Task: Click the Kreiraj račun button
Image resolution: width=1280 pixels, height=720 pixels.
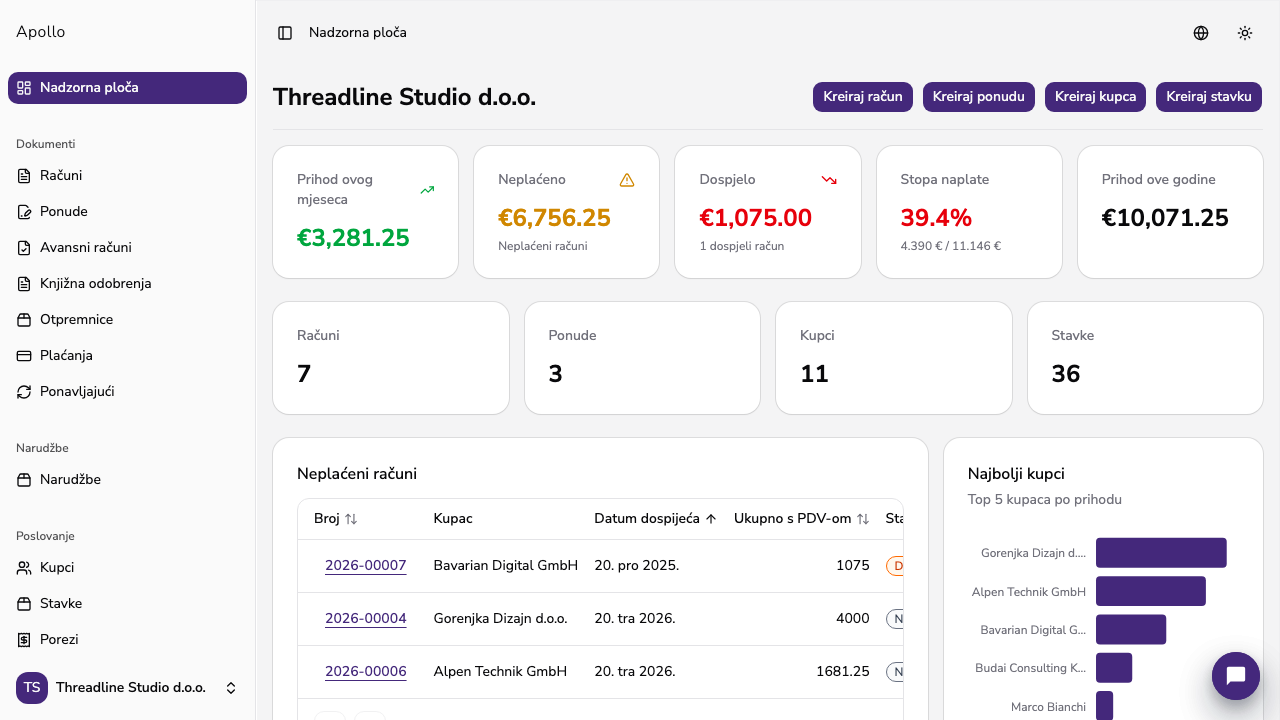Action: [863, 97]
